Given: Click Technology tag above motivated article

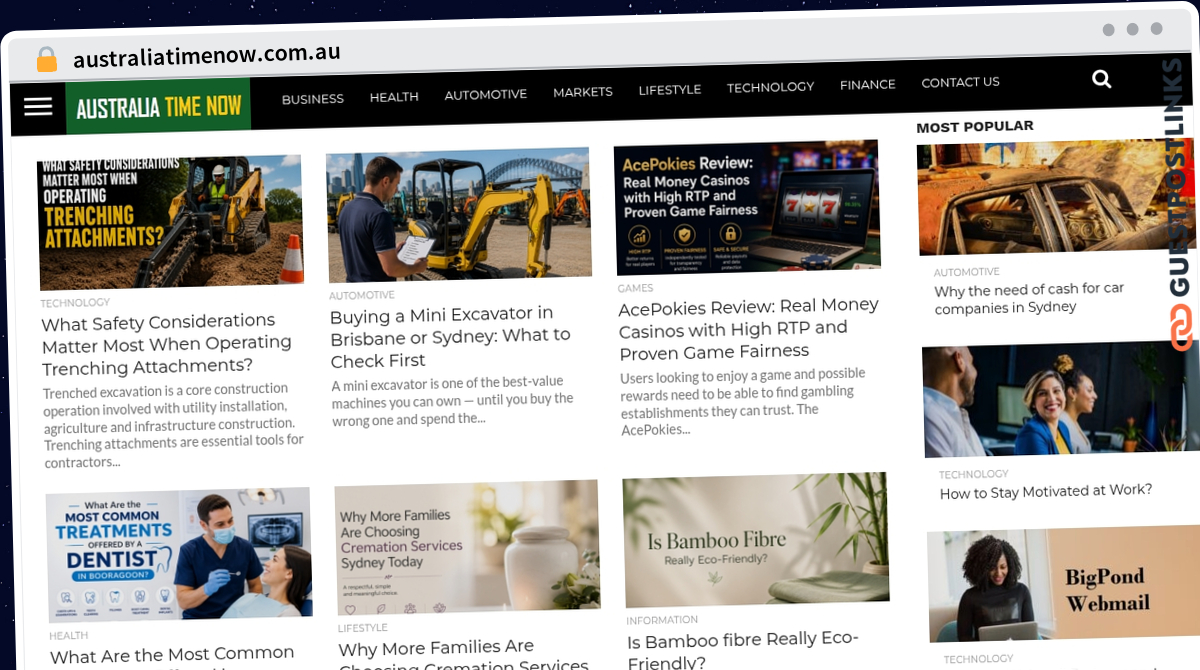Looking at the screenshot, I should point(974,474).
